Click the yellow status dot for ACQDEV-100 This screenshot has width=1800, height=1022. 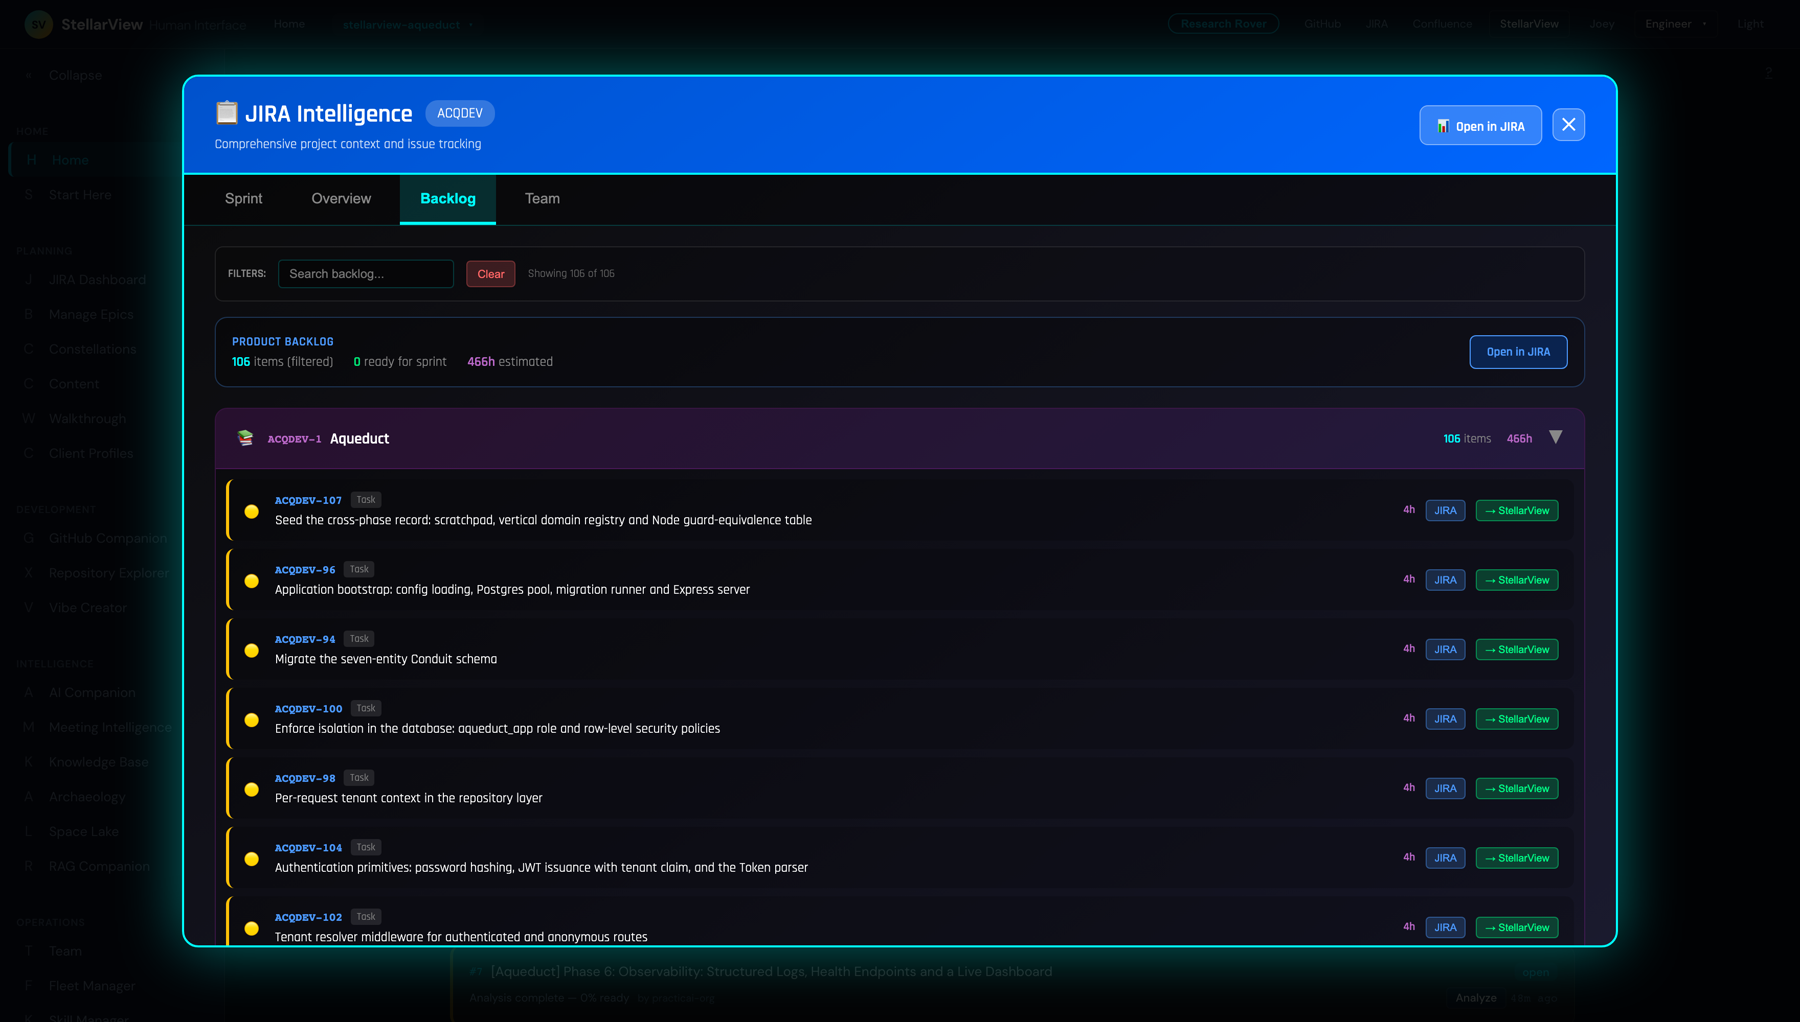pyautogui.click(x=252, y=720)
